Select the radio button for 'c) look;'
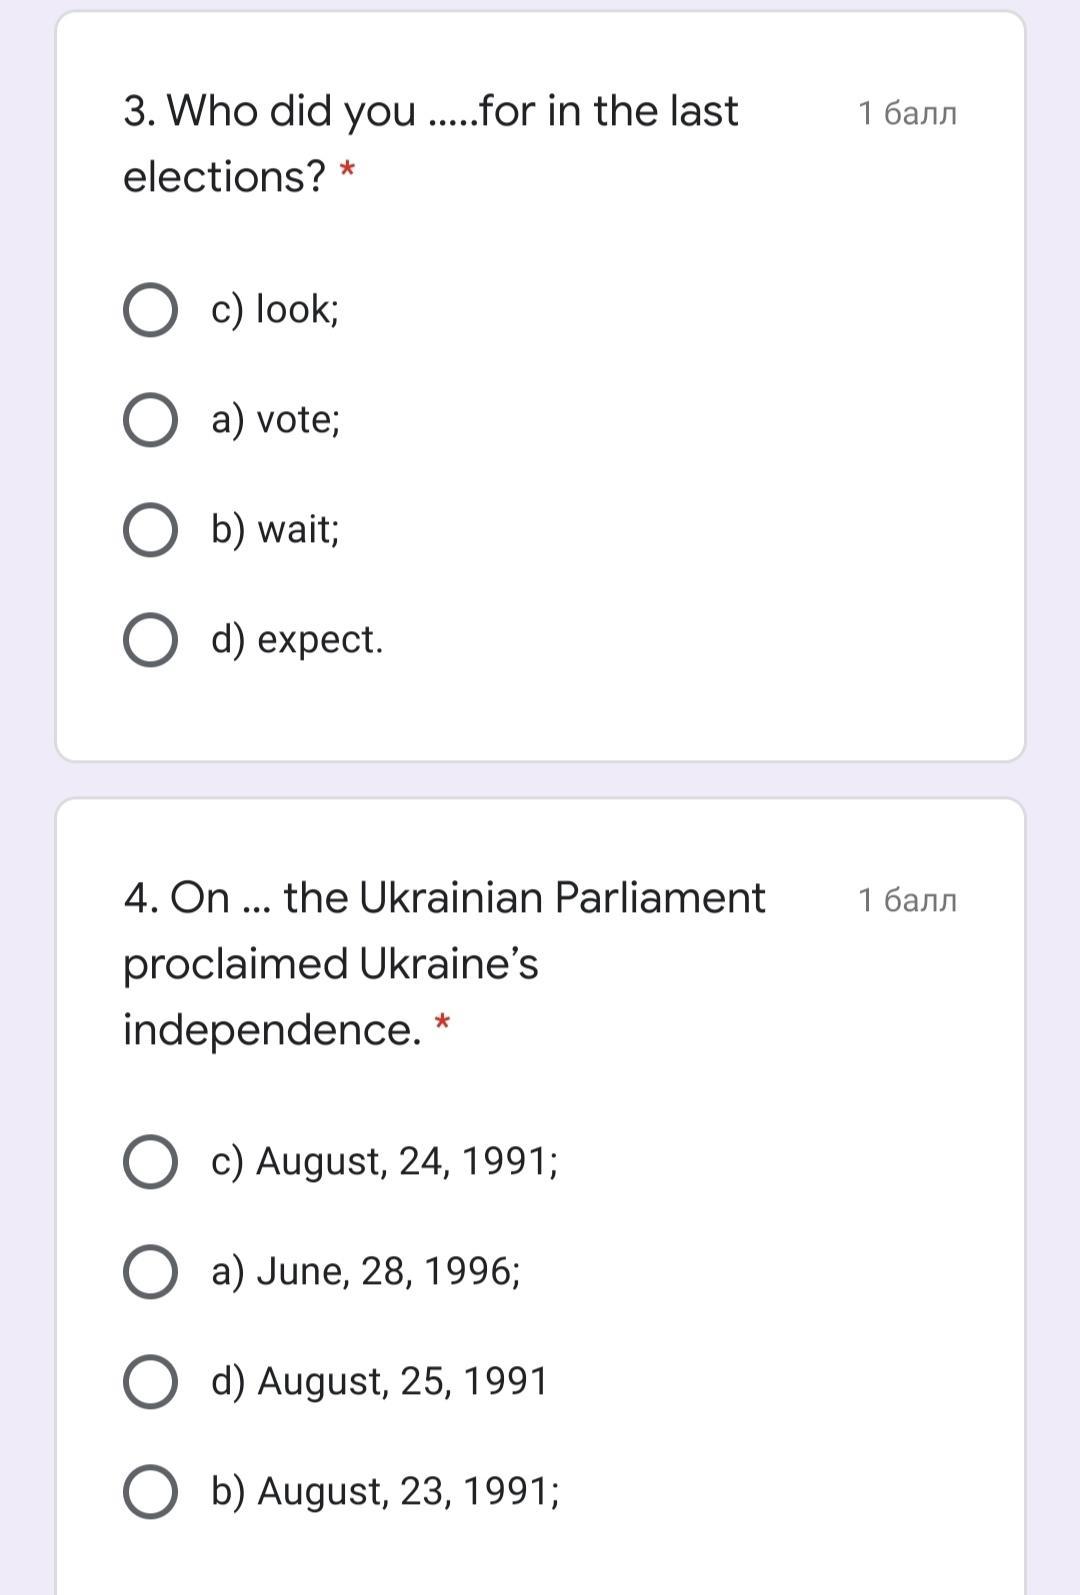 click(150, 310)
